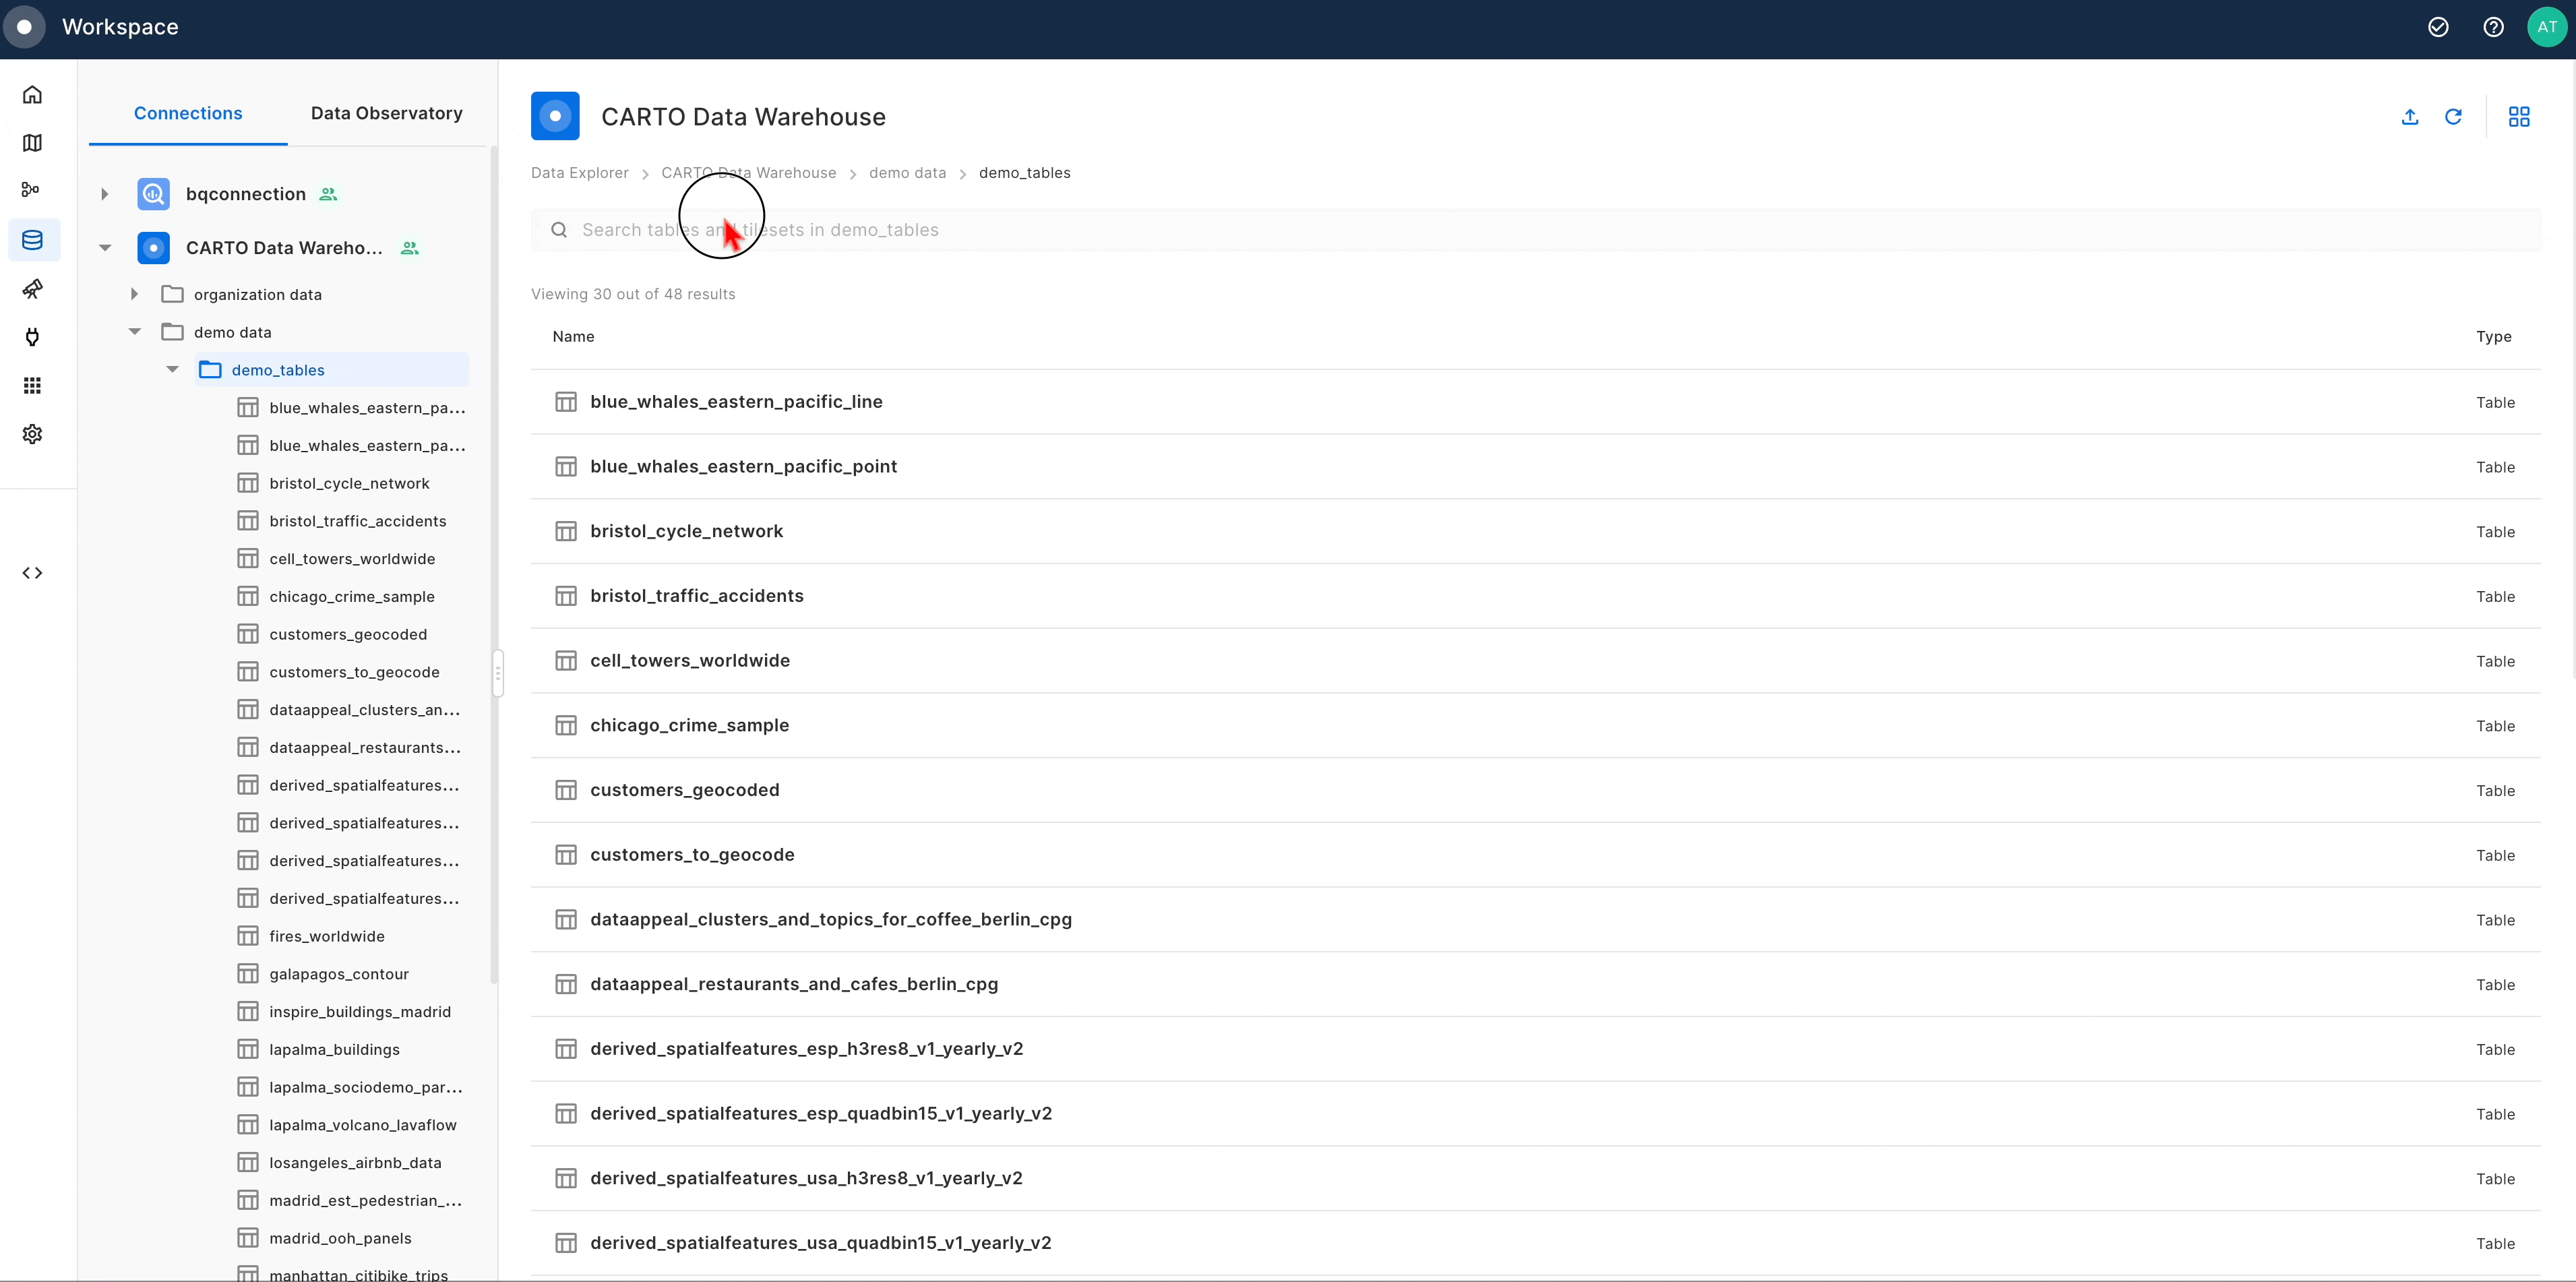This screenshot has width=2576, height=1282.
Task: Expand the bqconnection tree node
Action: click(104, 194)
